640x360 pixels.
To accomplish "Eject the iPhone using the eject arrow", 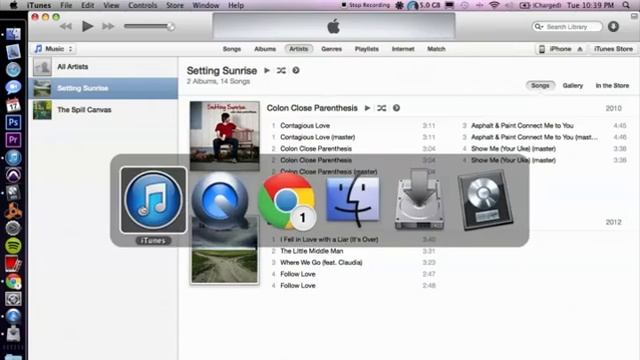I will (580, 49).
